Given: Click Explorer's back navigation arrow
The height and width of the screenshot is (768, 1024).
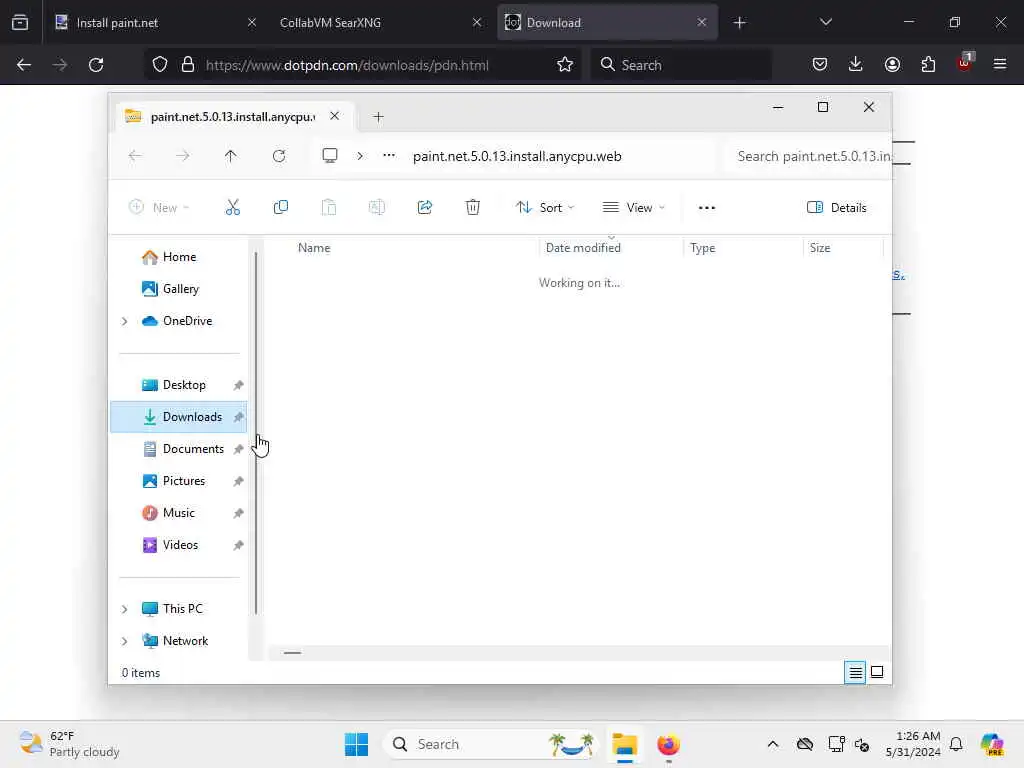Looking at the screenshot, I should click(x=135, y=156).
